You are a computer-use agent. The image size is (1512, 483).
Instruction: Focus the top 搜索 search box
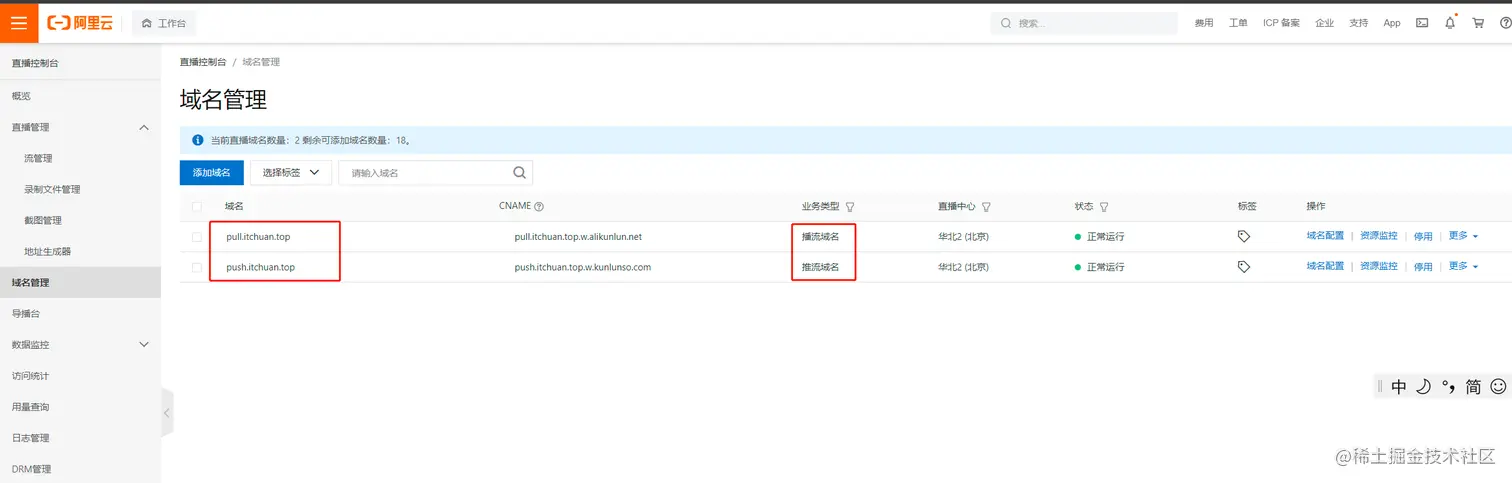pos(1084,23)
